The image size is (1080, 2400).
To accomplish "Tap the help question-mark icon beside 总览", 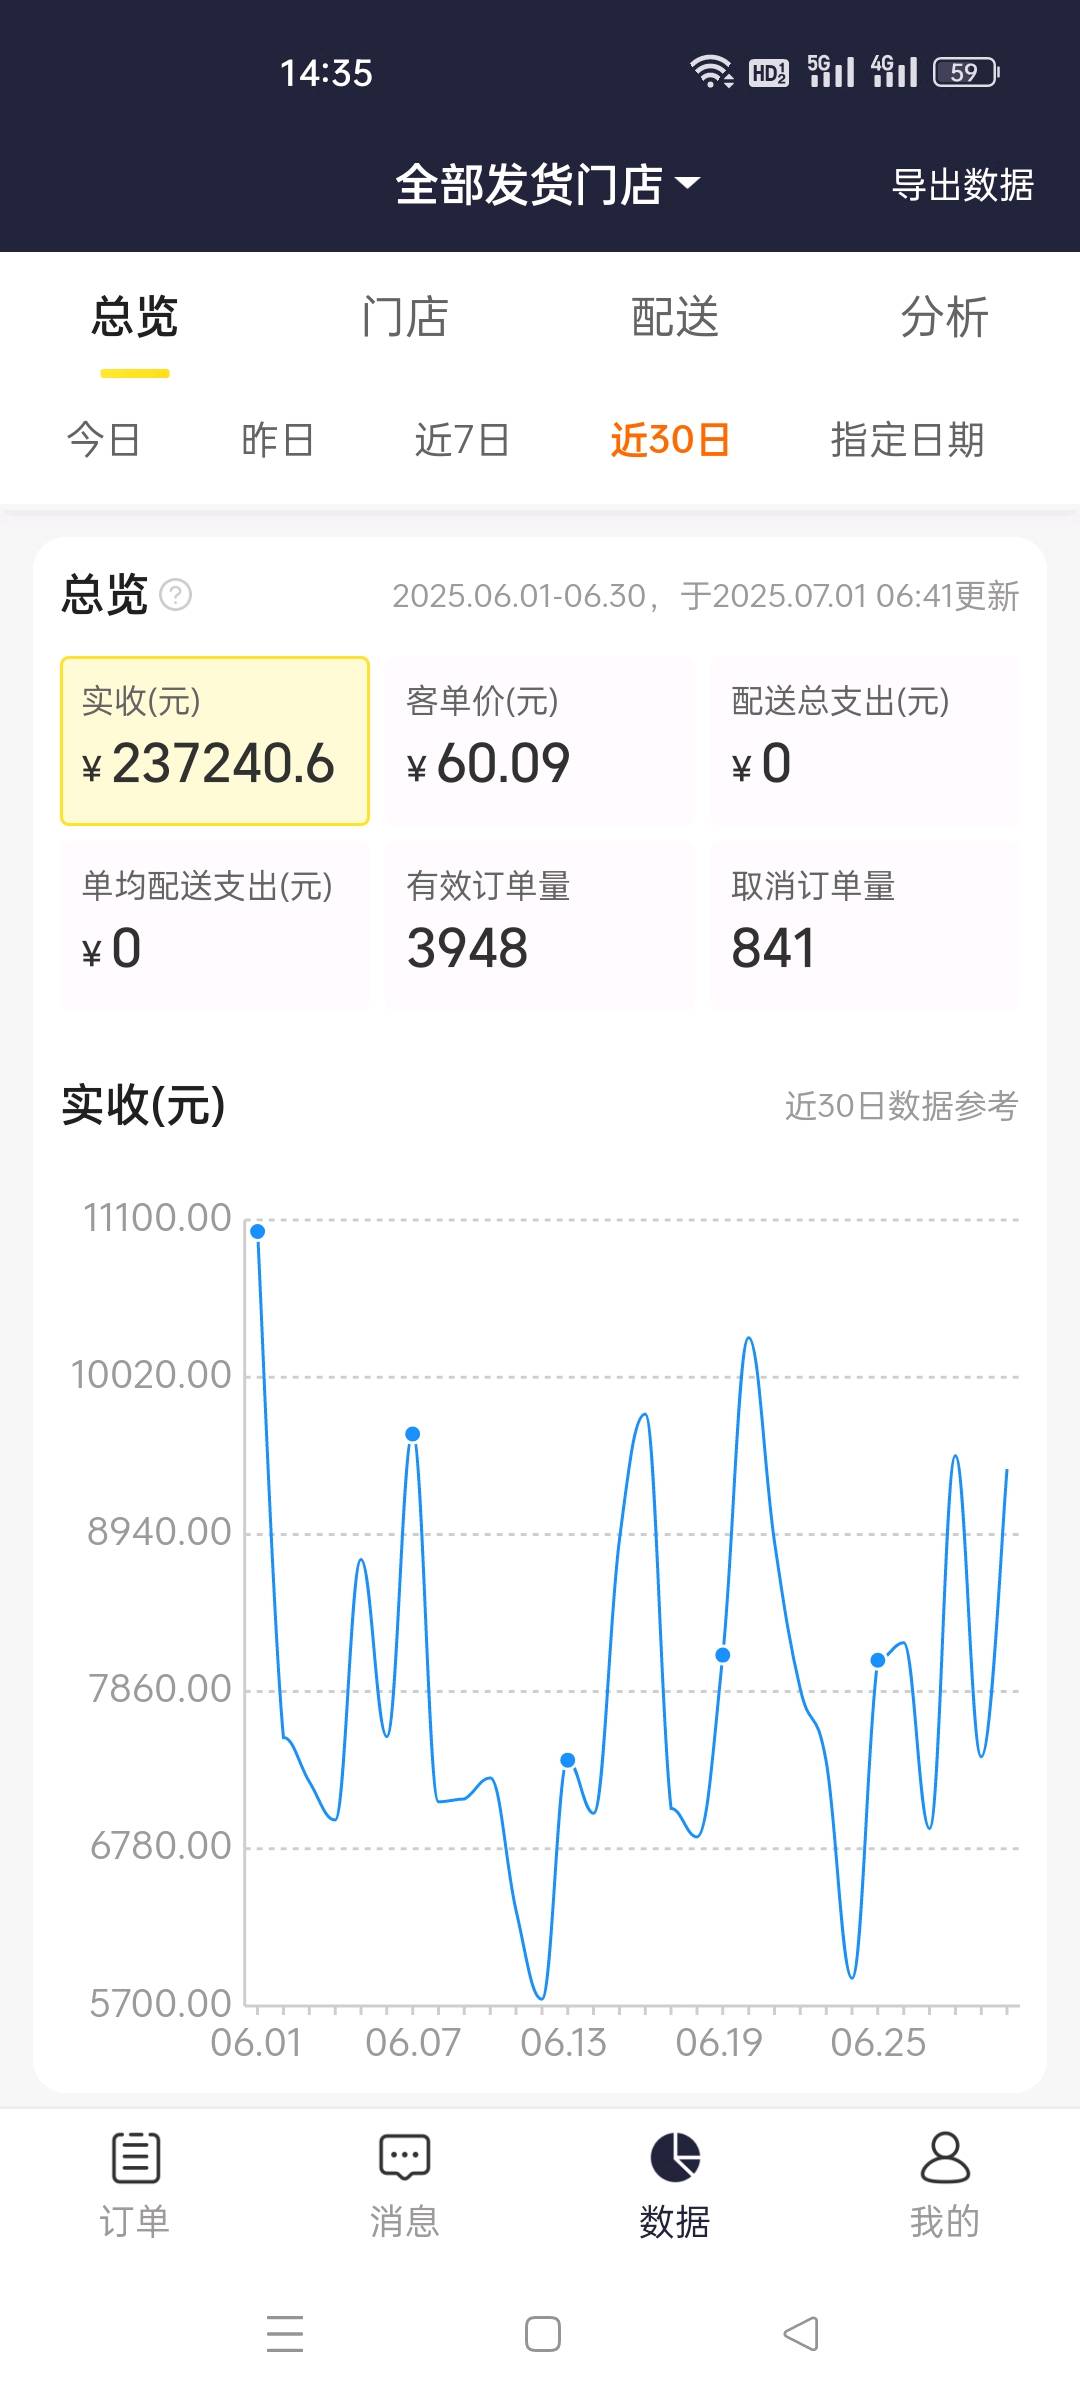I will (x=176, y=595).
